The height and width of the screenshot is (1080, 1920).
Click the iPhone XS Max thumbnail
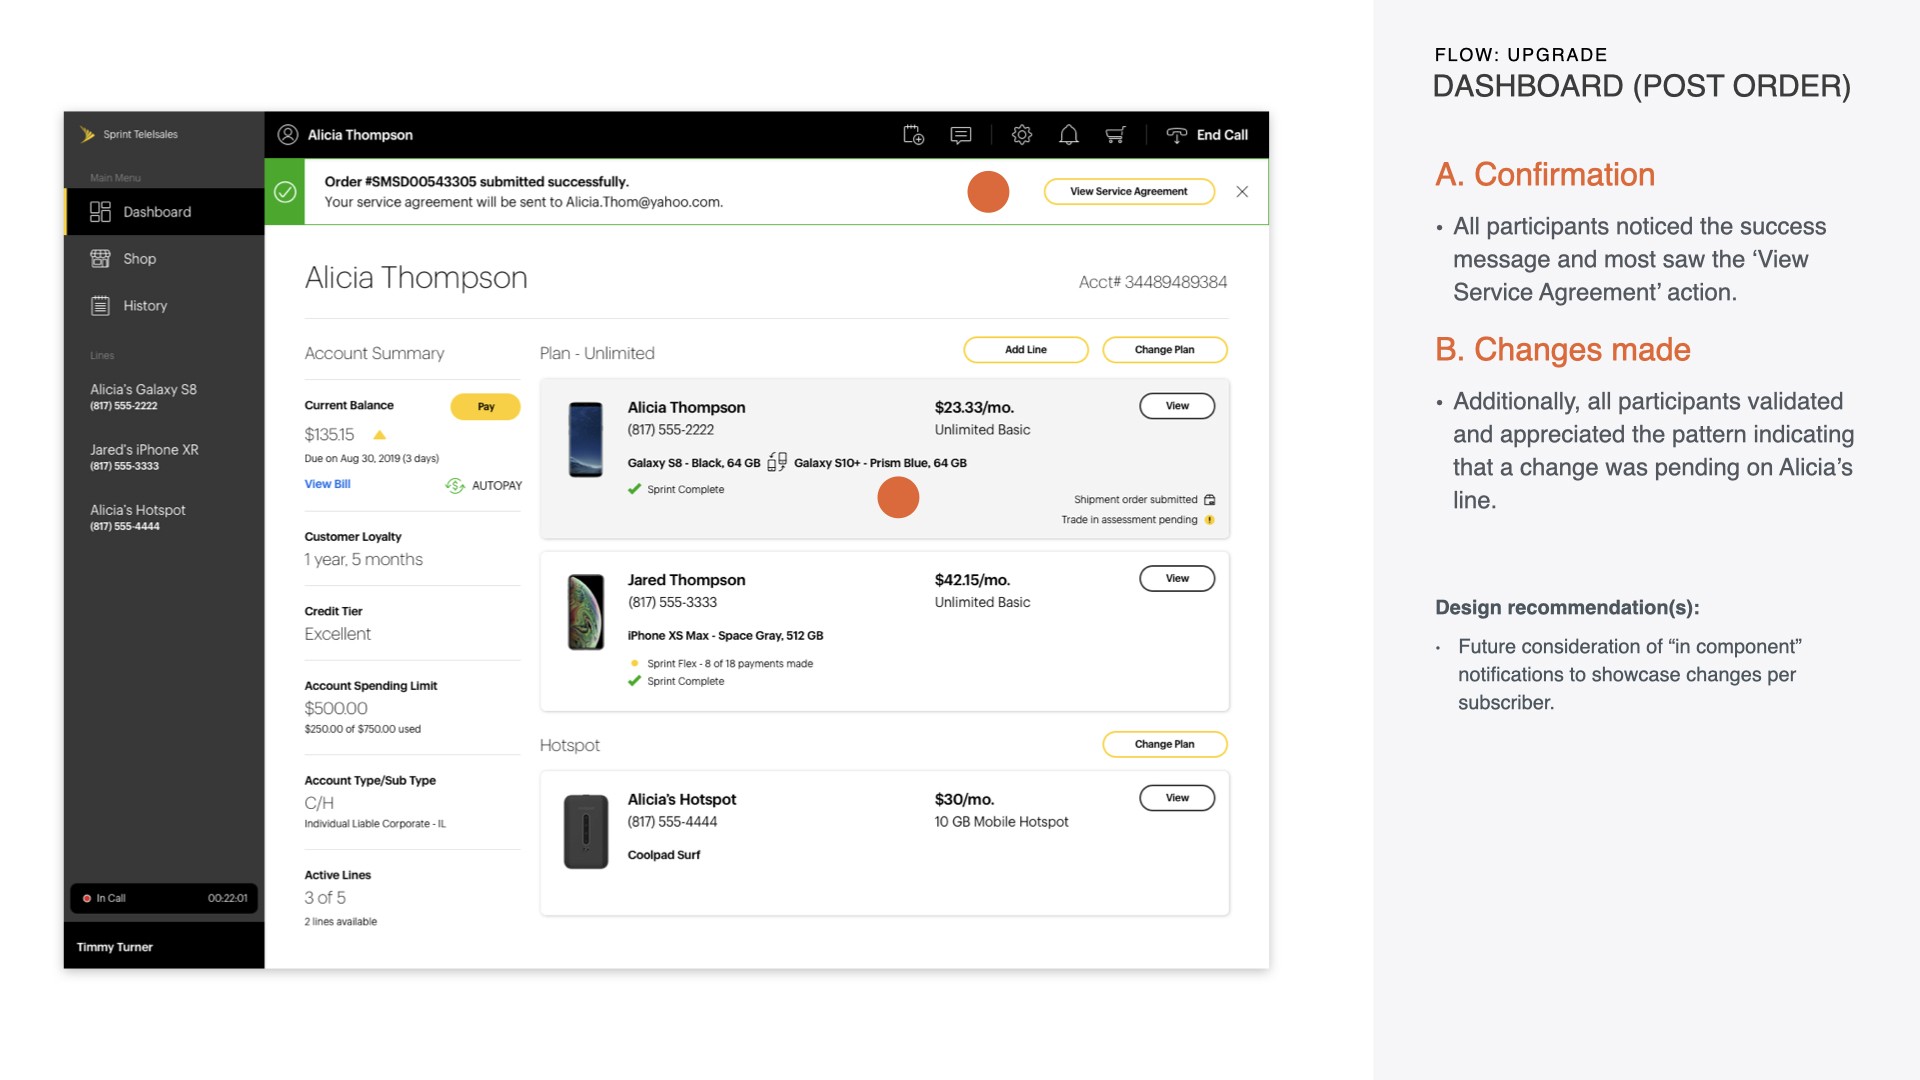[586, 612]
